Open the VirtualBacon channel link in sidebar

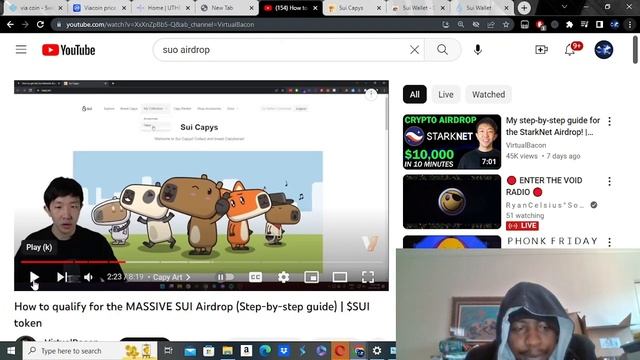click(x=526, y=145)
